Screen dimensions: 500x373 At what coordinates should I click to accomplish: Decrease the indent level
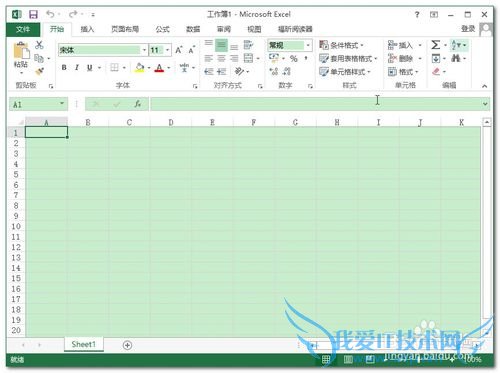pos(209,71)
